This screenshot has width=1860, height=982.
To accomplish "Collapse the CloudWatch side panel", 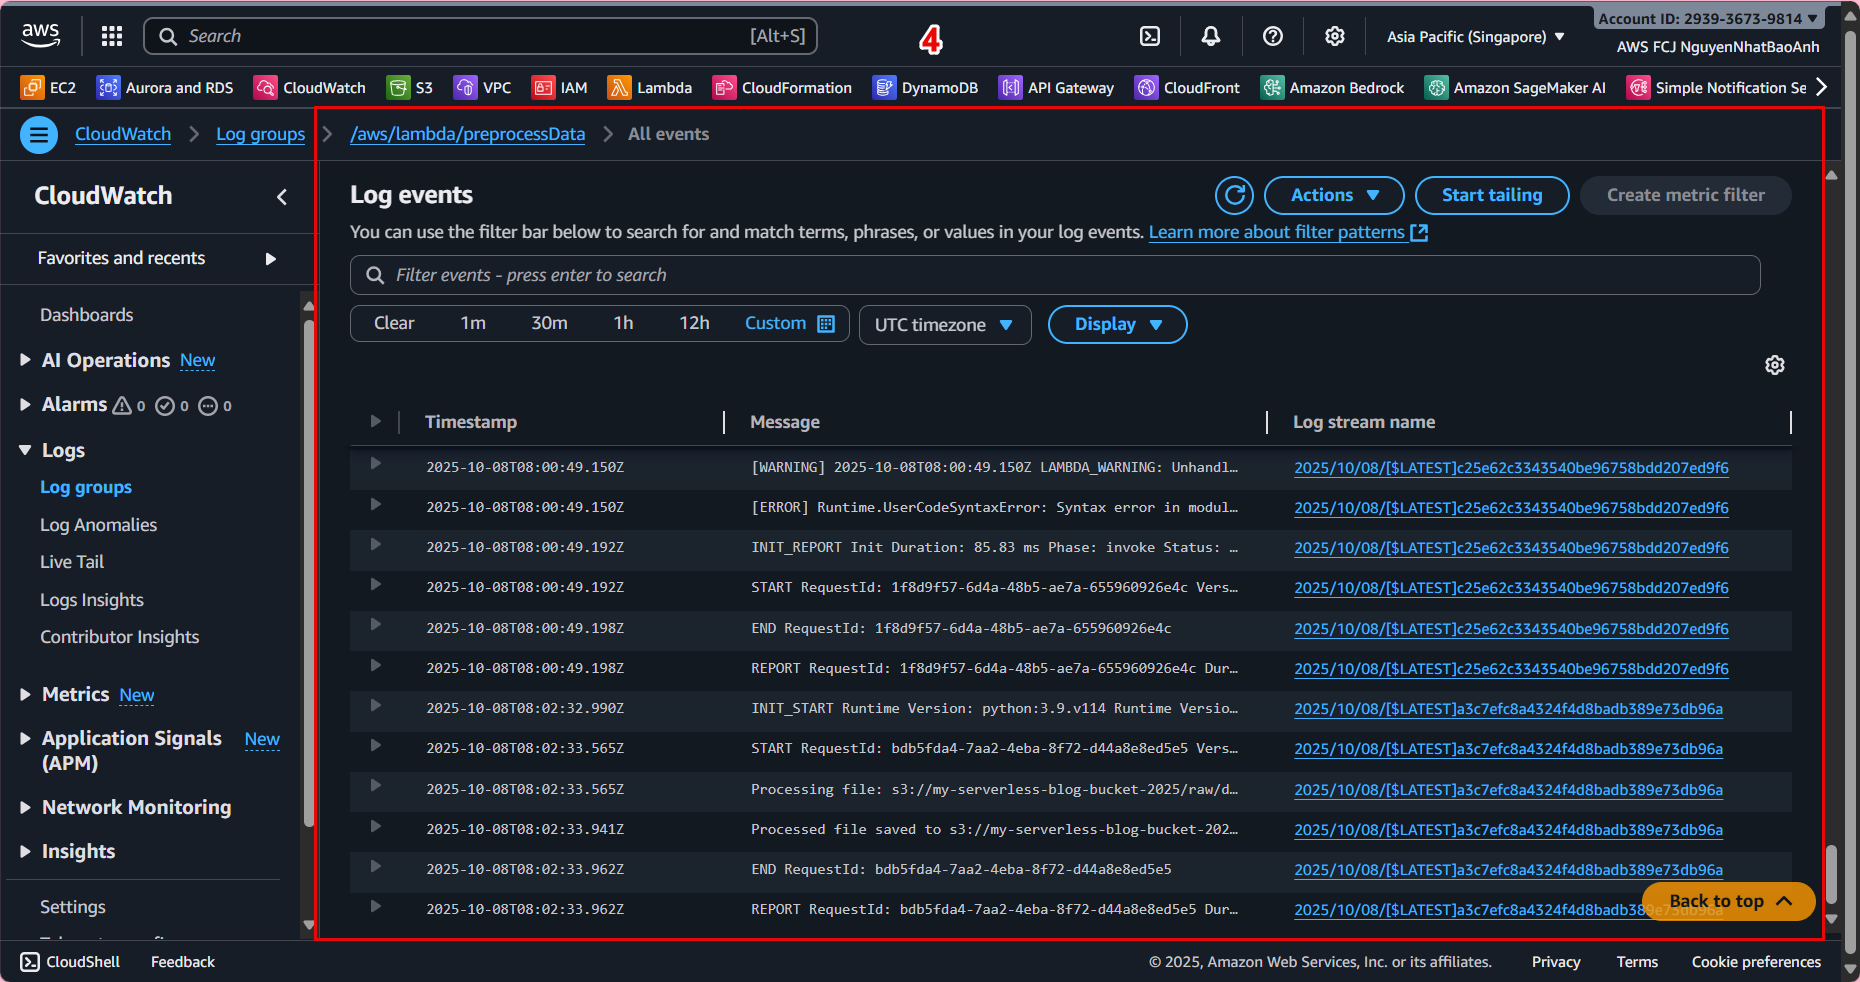I will click(x=282, y=197).
